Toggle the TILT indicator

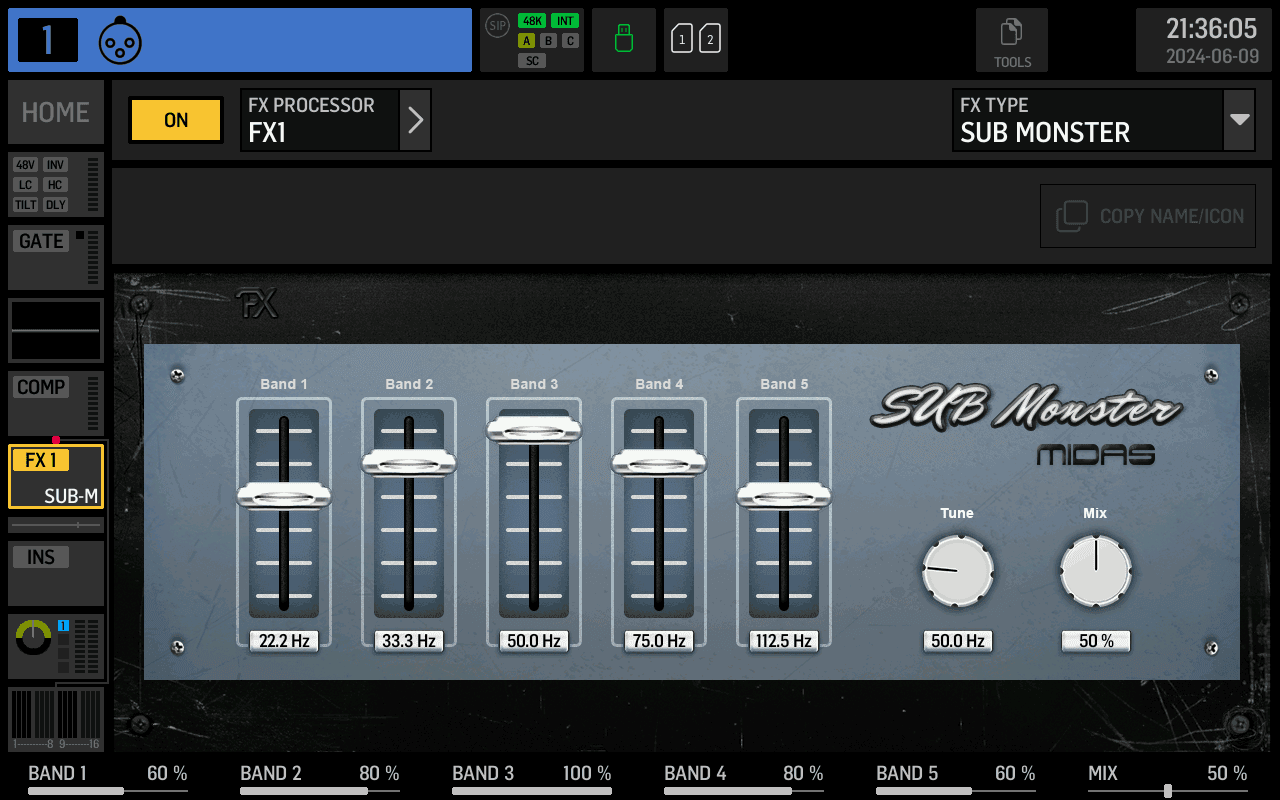26,205
